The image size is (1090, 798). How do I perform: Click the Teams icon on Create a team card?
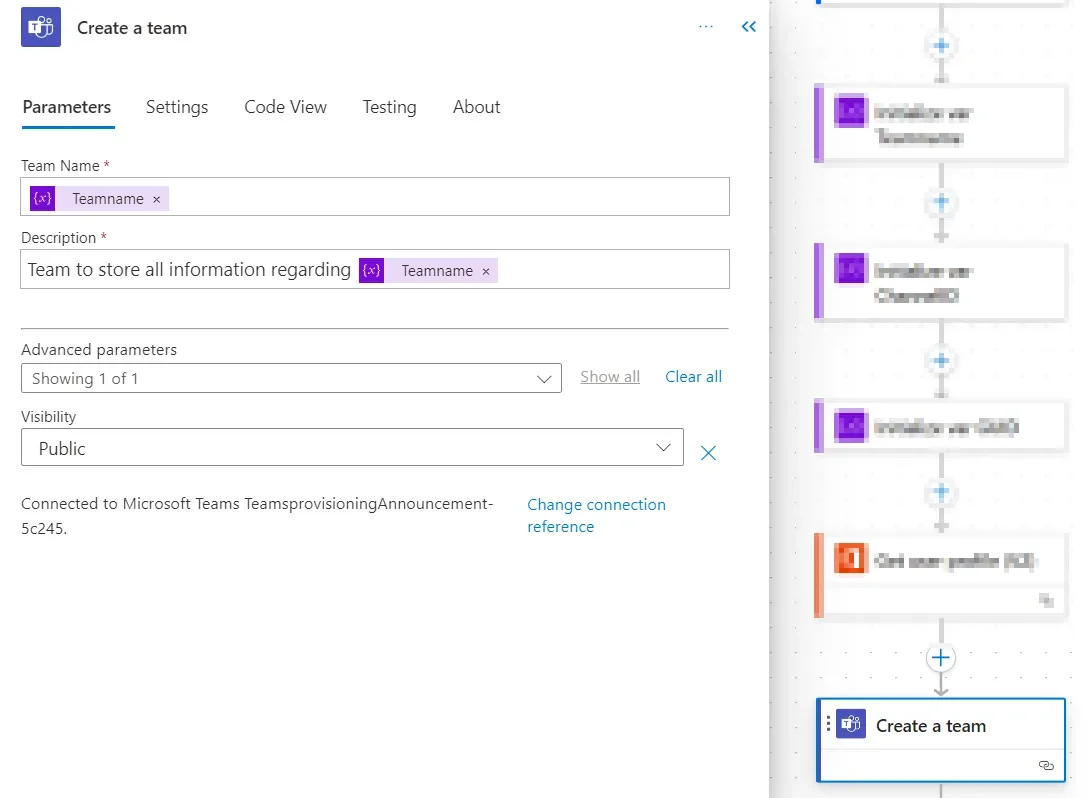pos(851,724)
